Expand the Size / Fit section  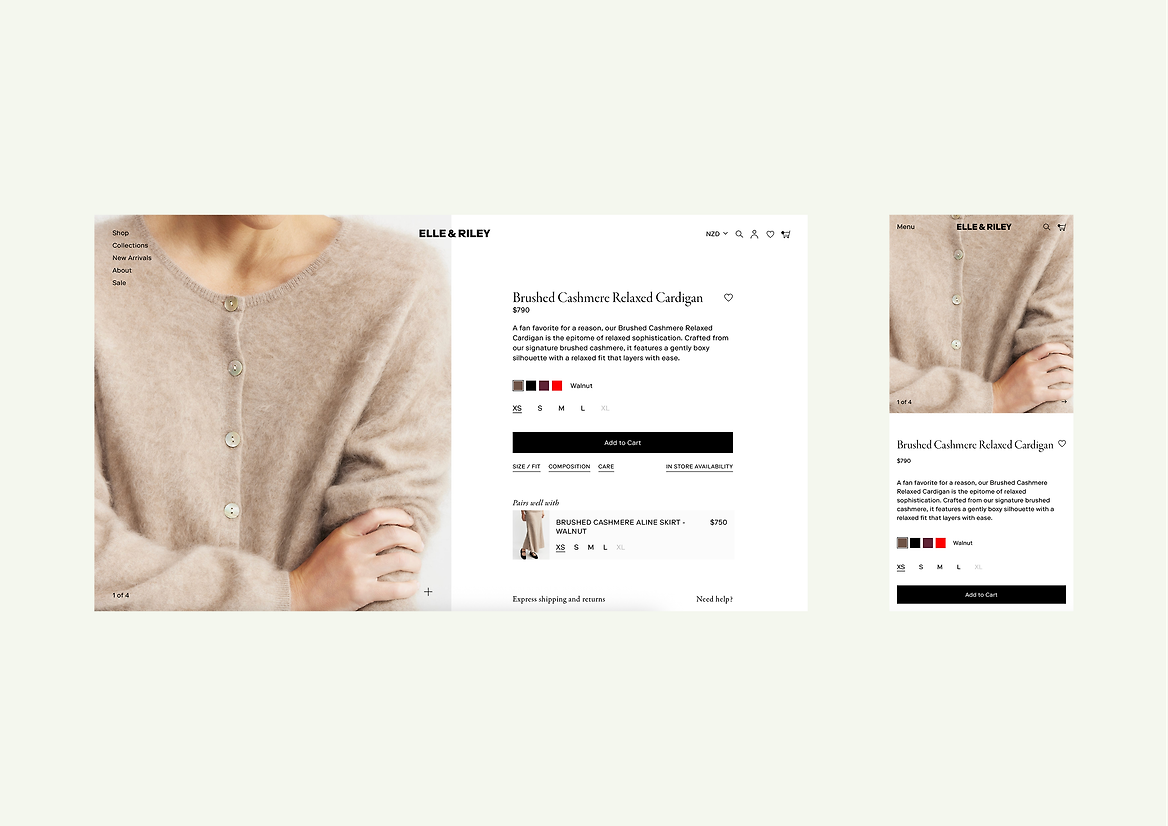pyautogui.click(x=526, y=466)
